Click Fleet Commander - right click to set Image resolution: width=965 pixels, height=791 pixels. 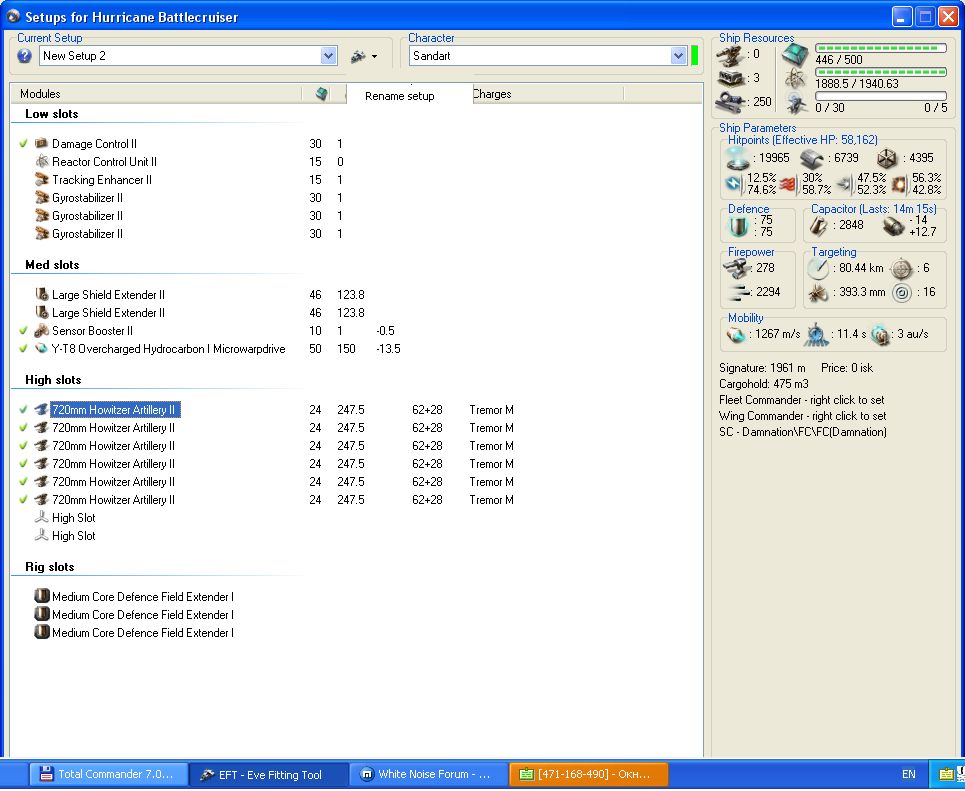(801, 400)
